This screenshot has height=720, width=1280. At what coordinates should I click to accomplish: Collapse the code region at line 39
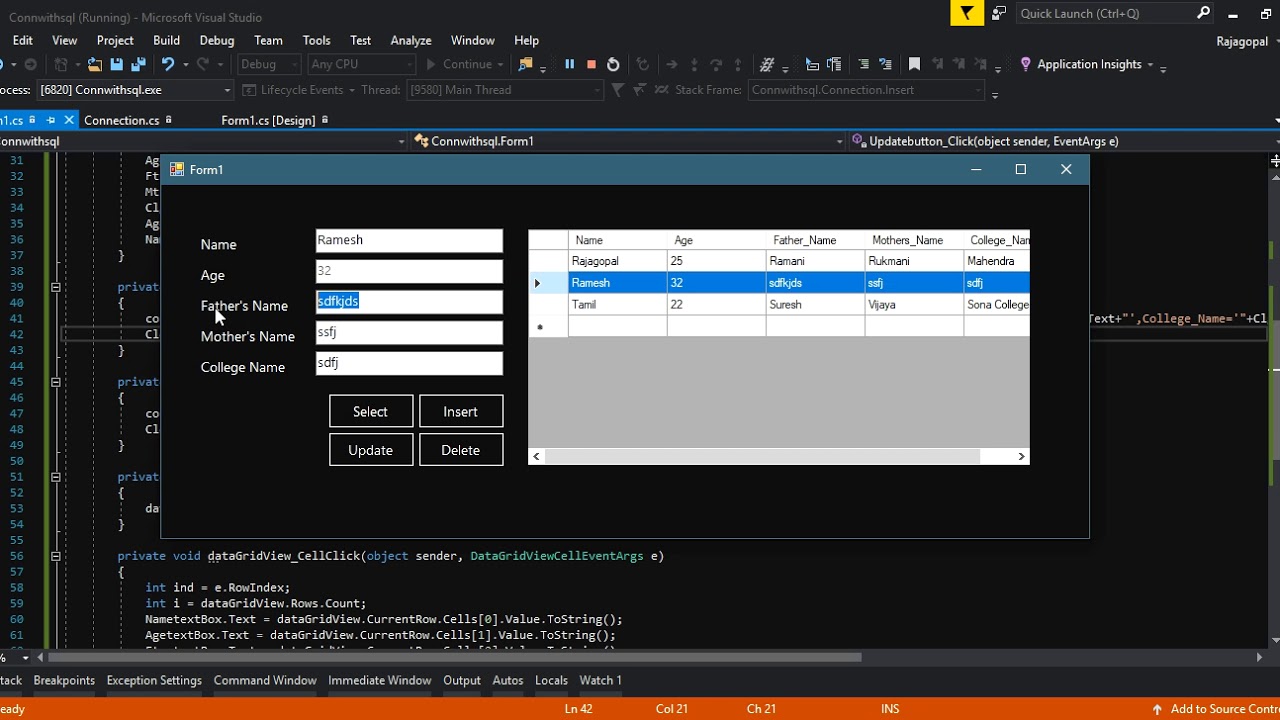click(56, 287)
